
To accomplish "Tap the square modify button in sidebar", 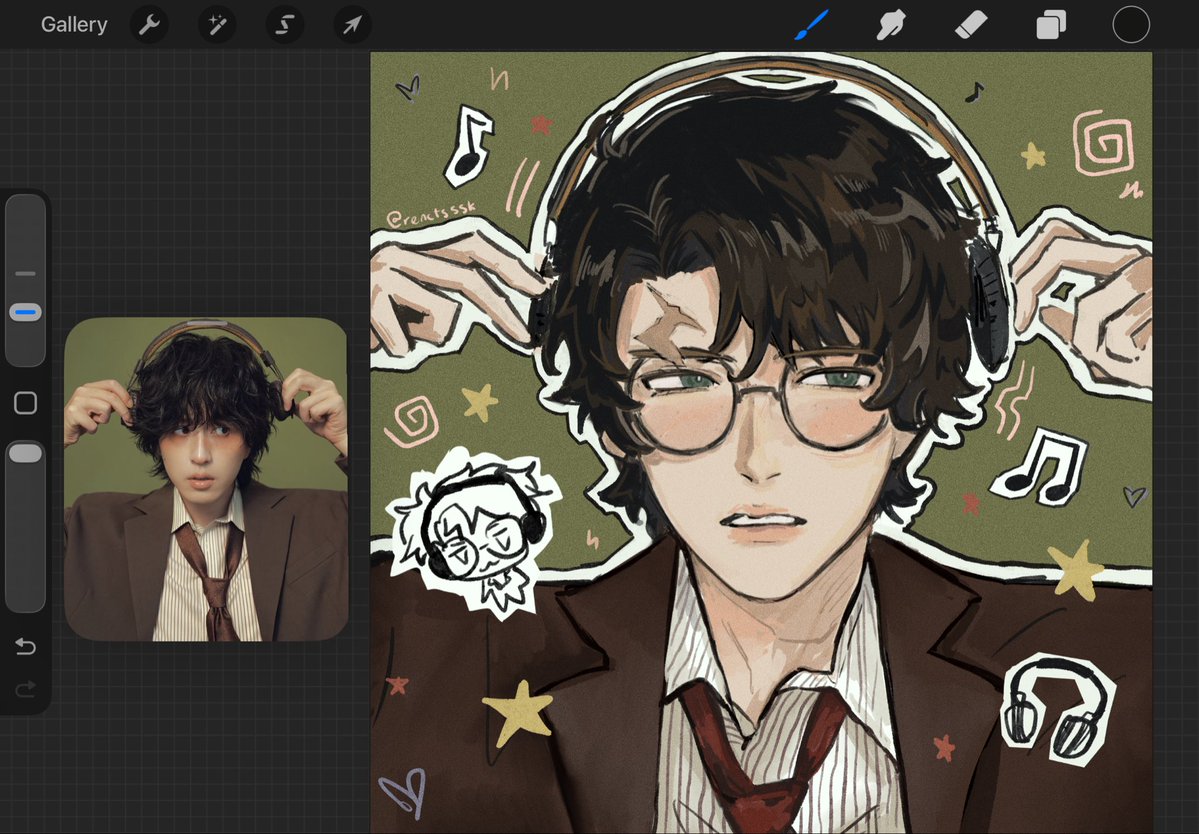I will tap(25, 403).
